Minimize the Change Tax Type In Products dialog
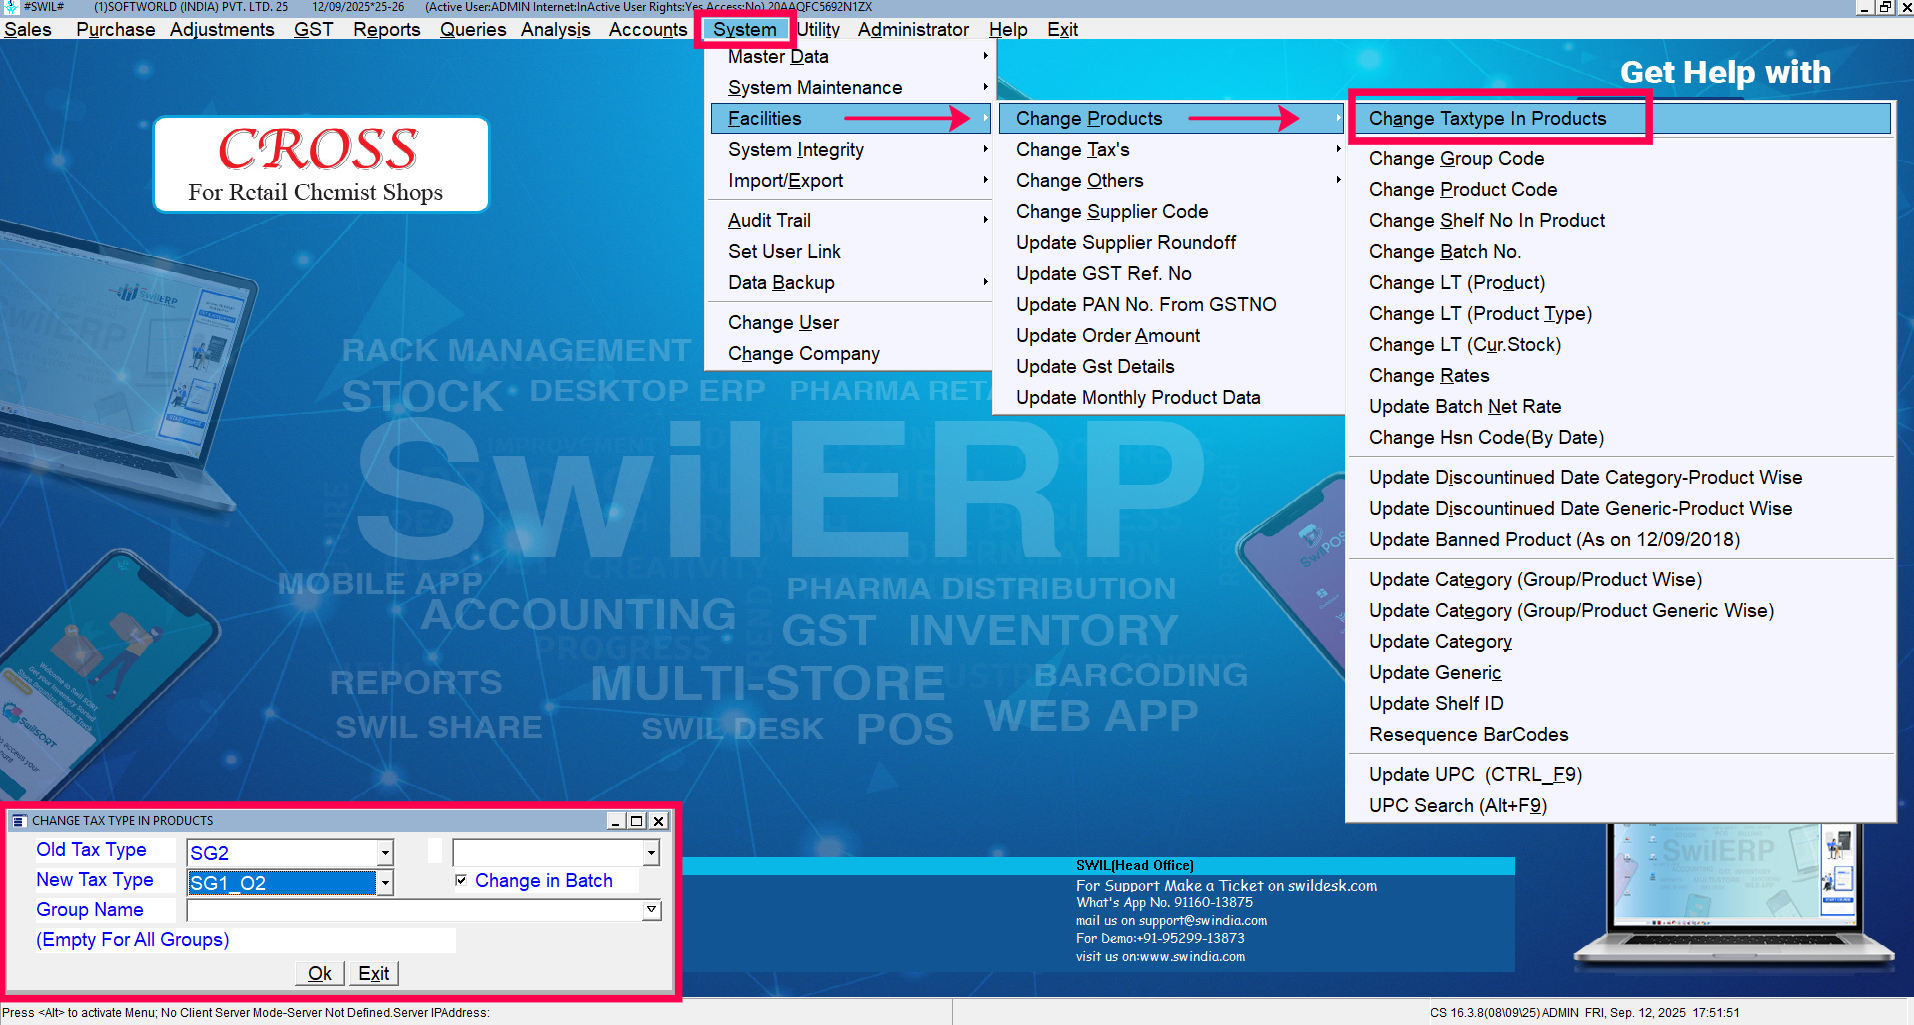This screenshot has width=1914, height=1025. tap(616, 821)
